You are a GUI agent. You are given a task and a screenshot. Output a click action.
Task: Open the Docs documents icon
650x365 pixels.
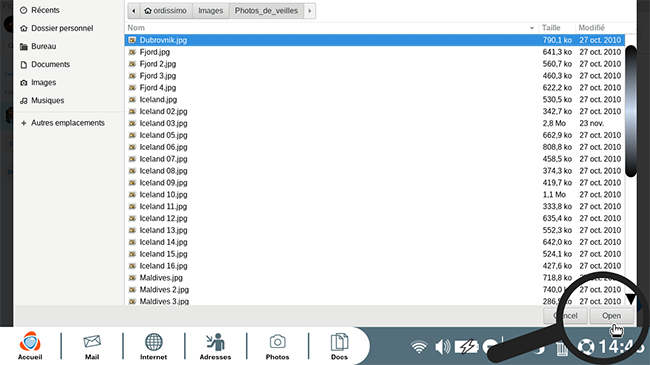pos(339,346)
